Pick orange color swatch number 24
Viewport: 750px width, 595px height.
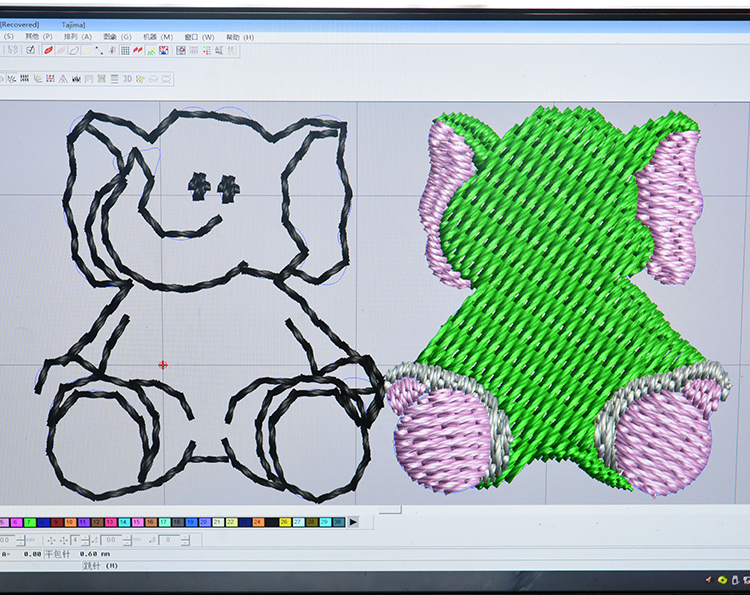[x=258, y=522]
